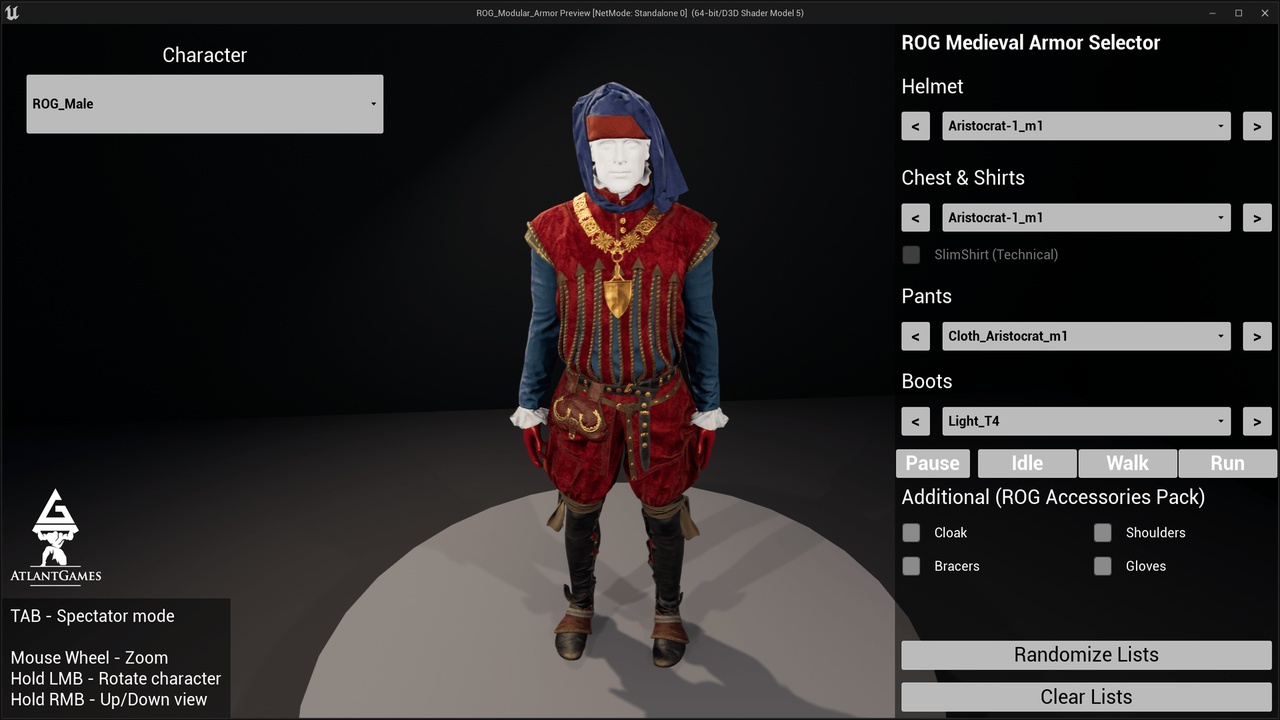
Task: Select next Pants option
Action: pos(1257,336)
